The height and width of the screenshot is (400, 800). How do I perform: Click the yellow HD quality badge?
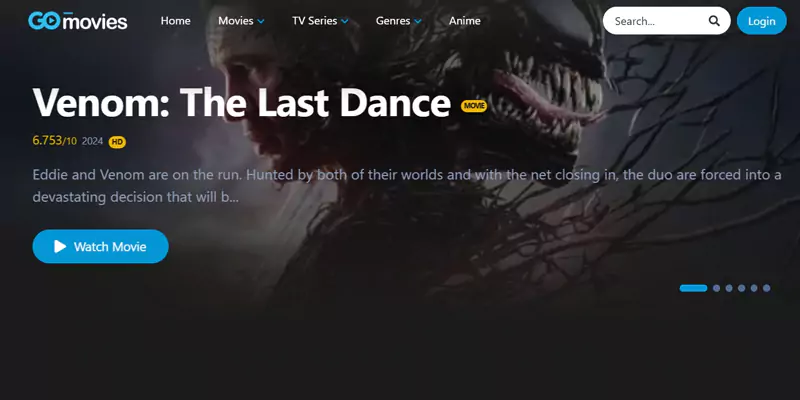coord(117,142)
